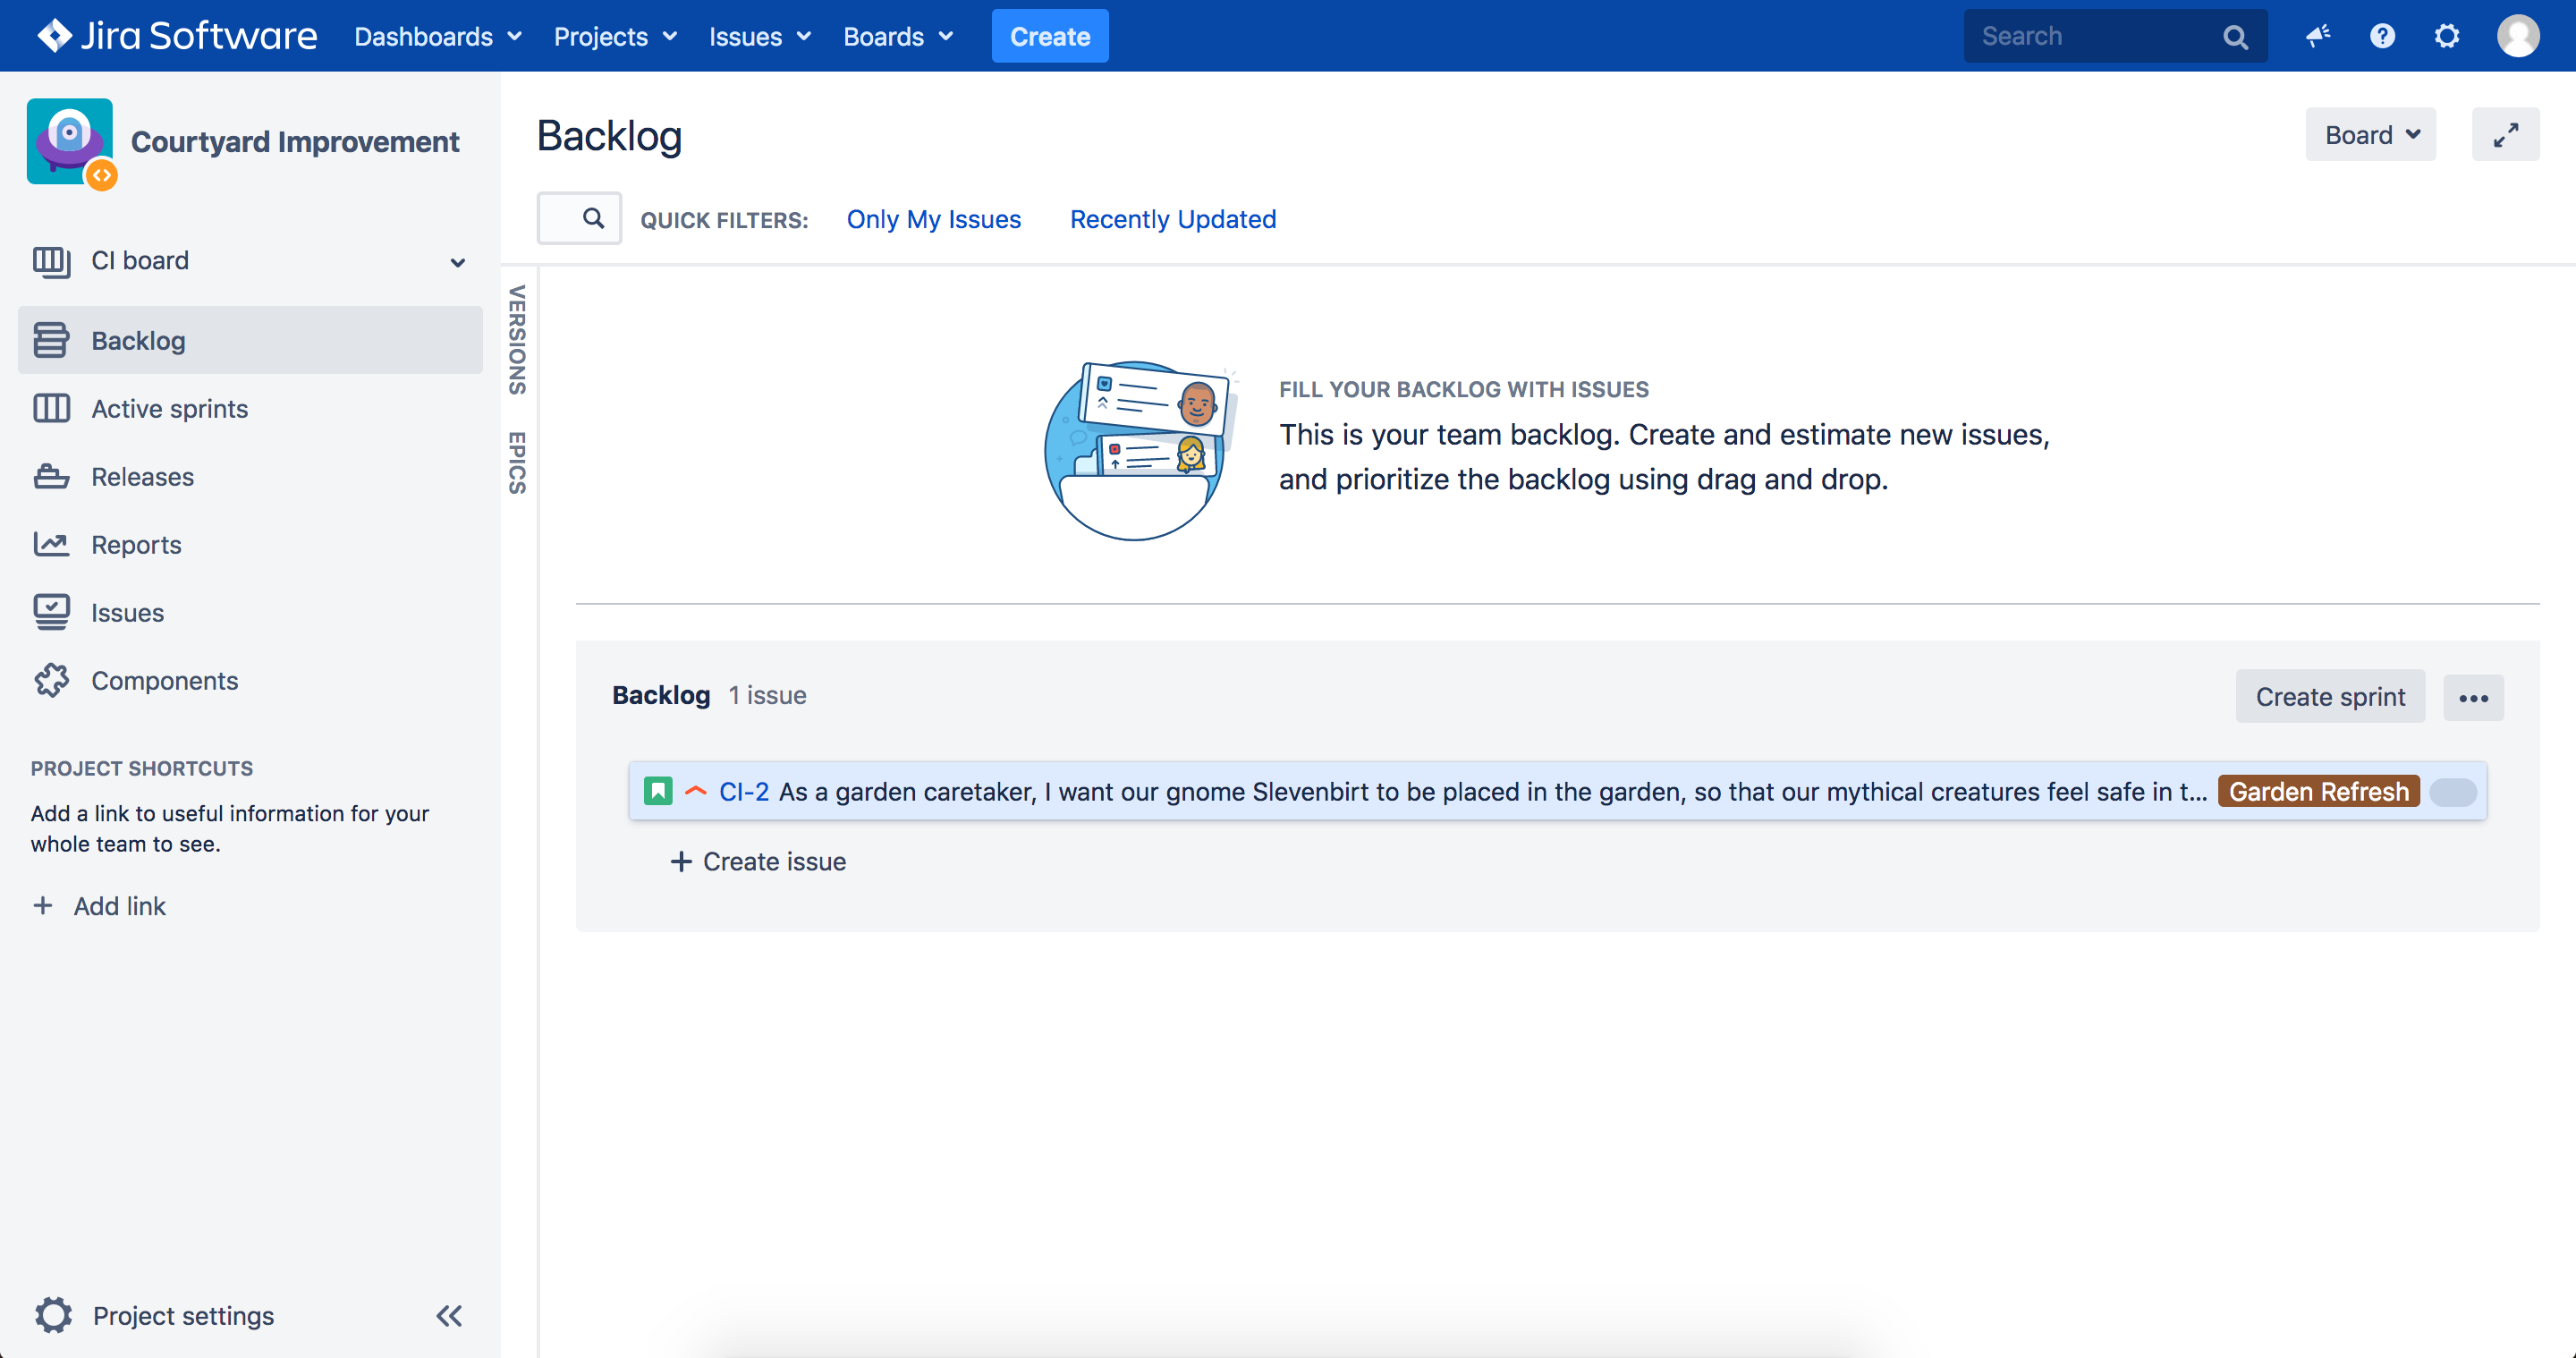Screen dimensions: 2576x1358
Task: Select the Garden Refresh epic label
Action: click(x=2318, y=792)
